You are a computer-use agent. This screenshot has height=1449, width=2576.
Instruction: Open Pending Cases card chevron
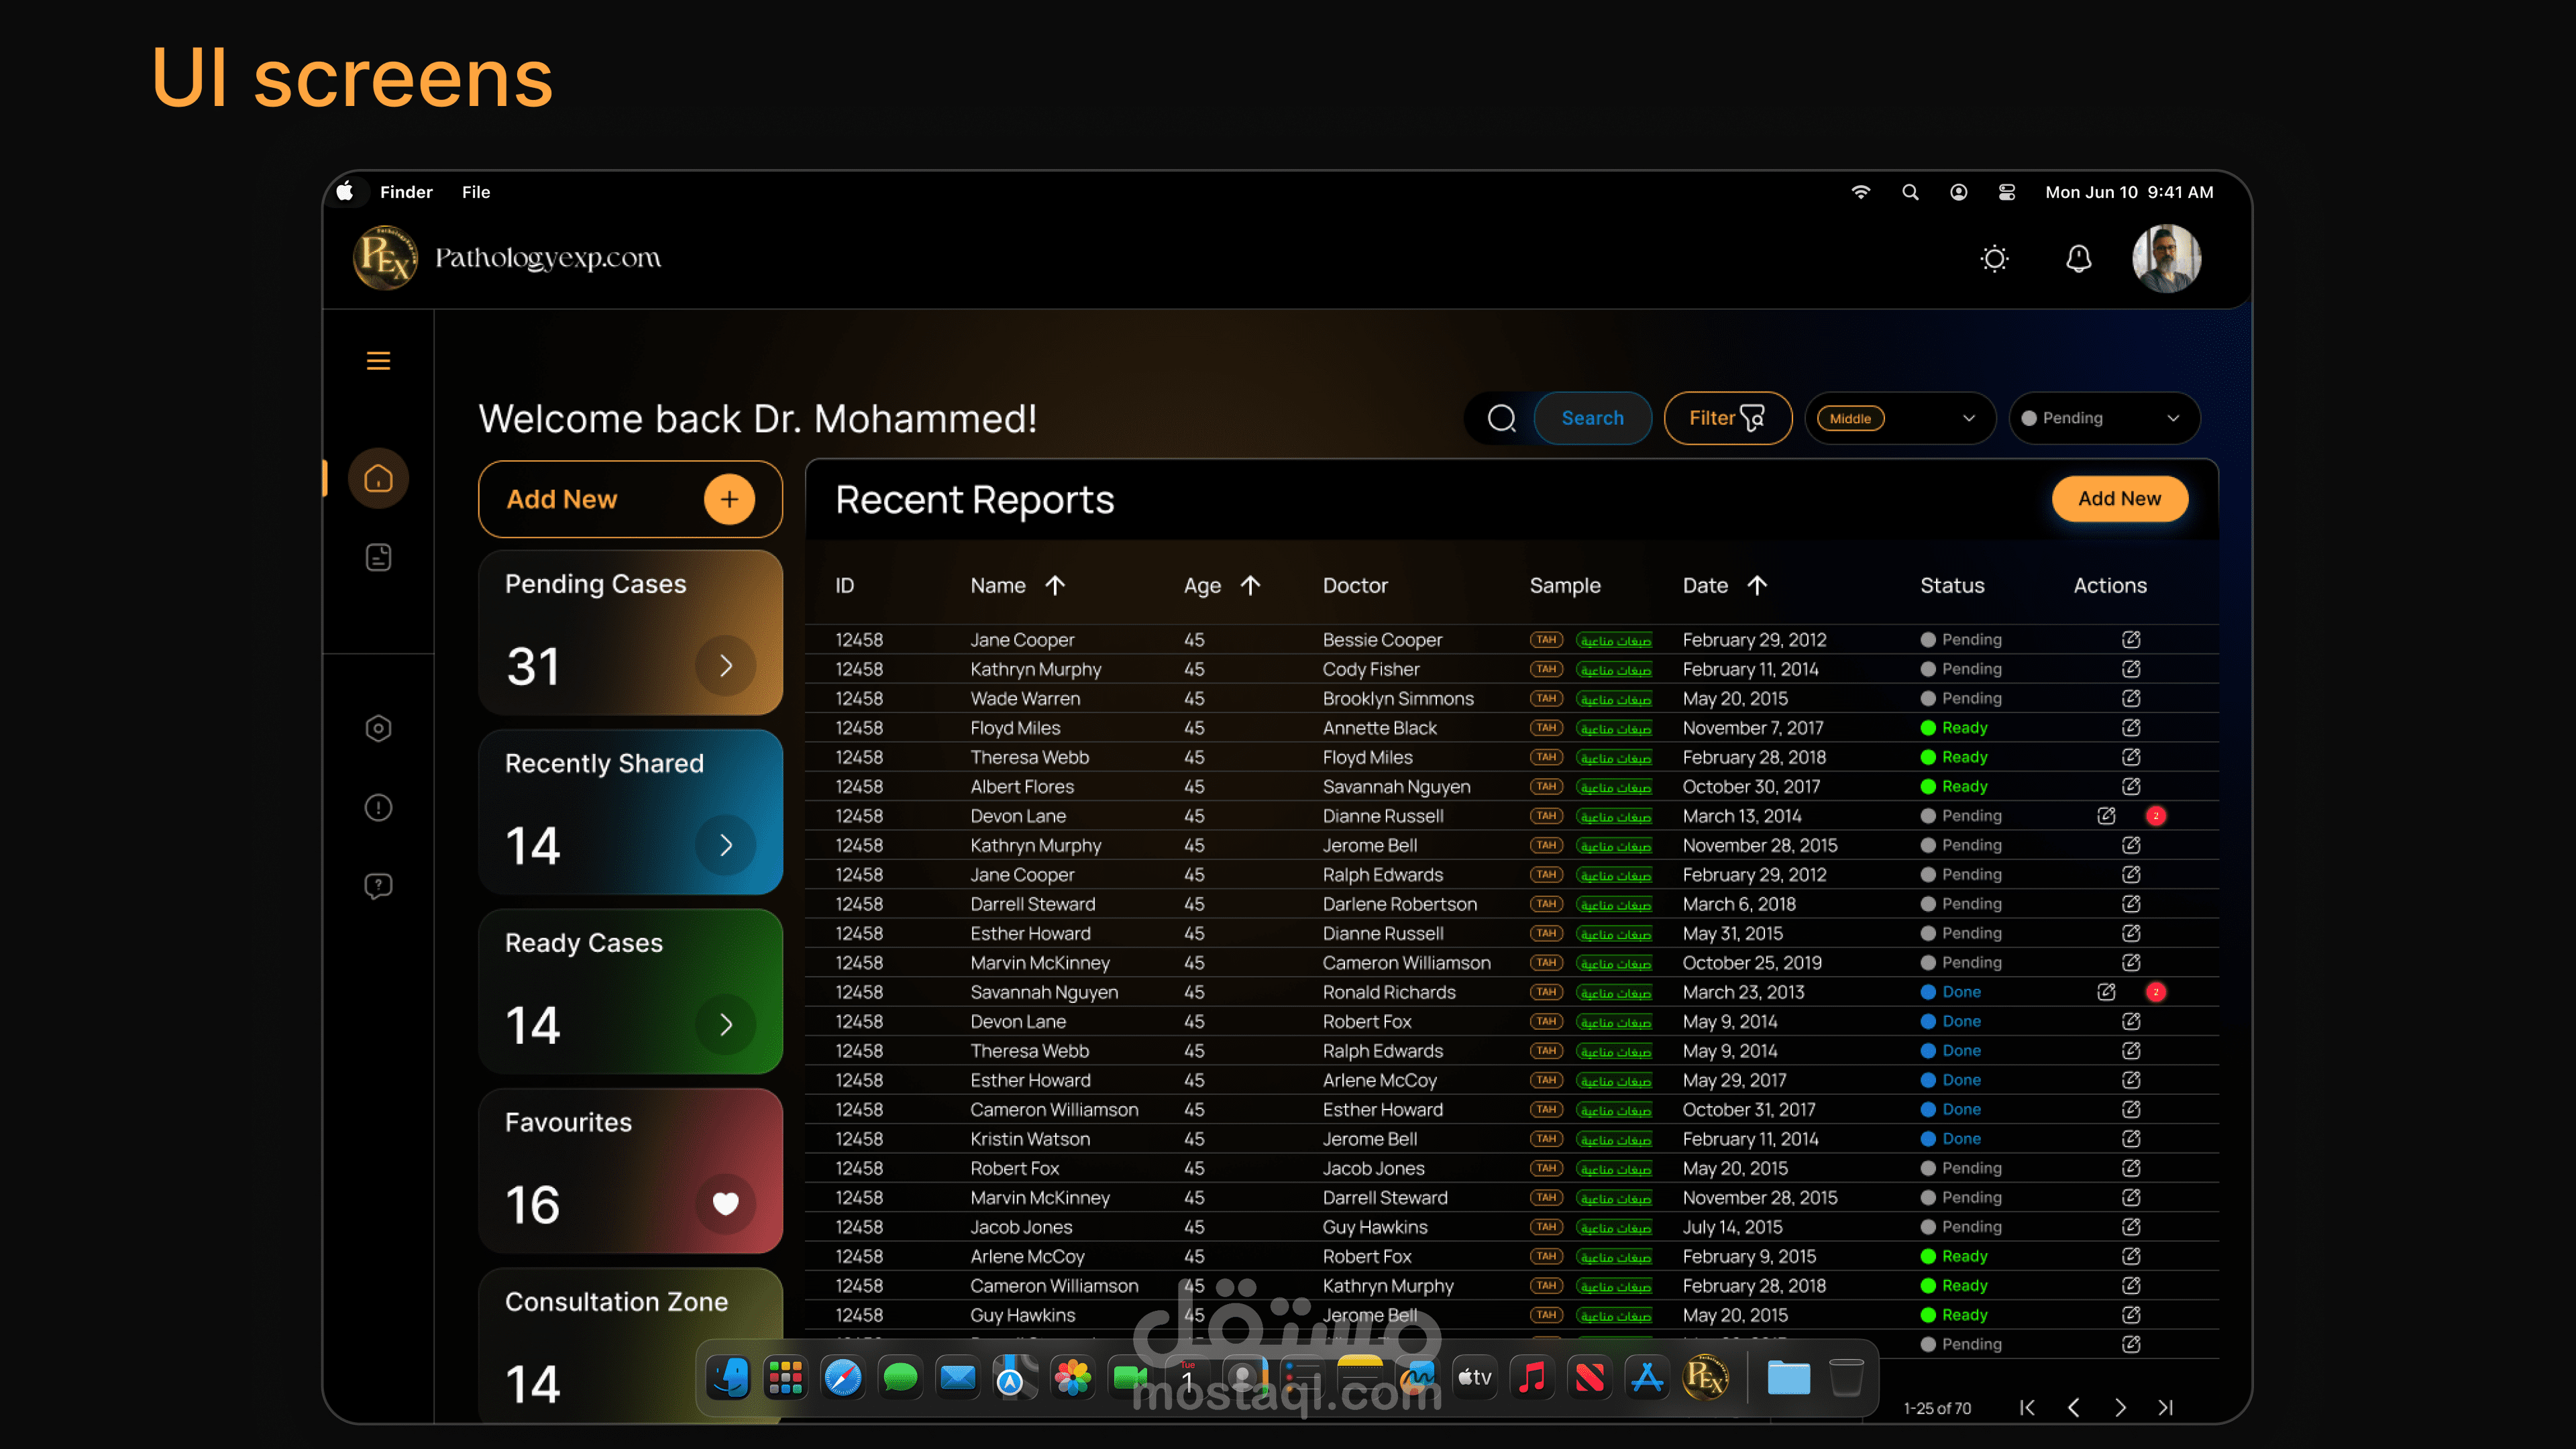725,666
